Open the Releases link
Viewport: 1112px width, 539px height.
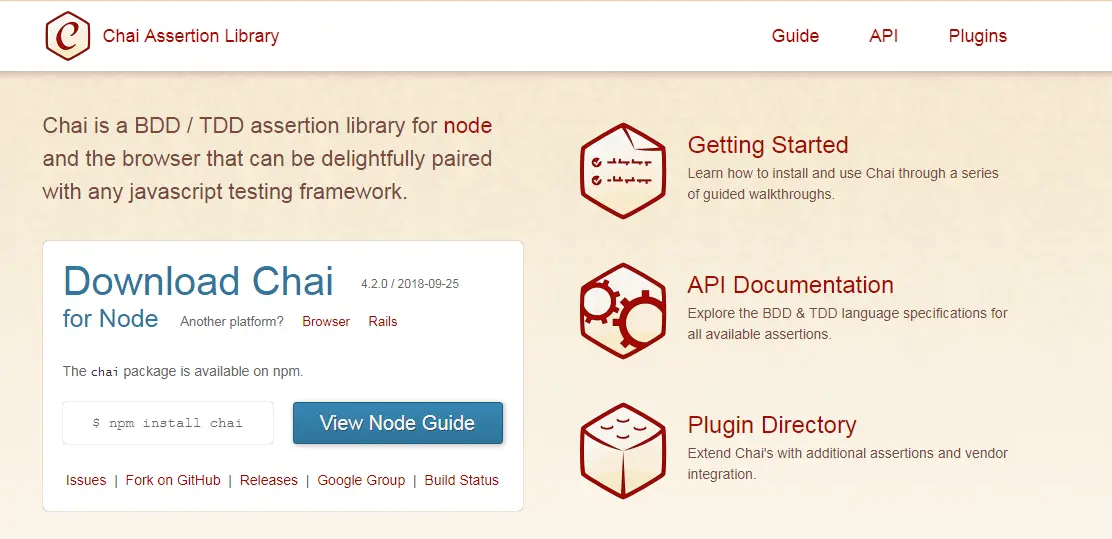pyautogui.click(x=269, y=480)
